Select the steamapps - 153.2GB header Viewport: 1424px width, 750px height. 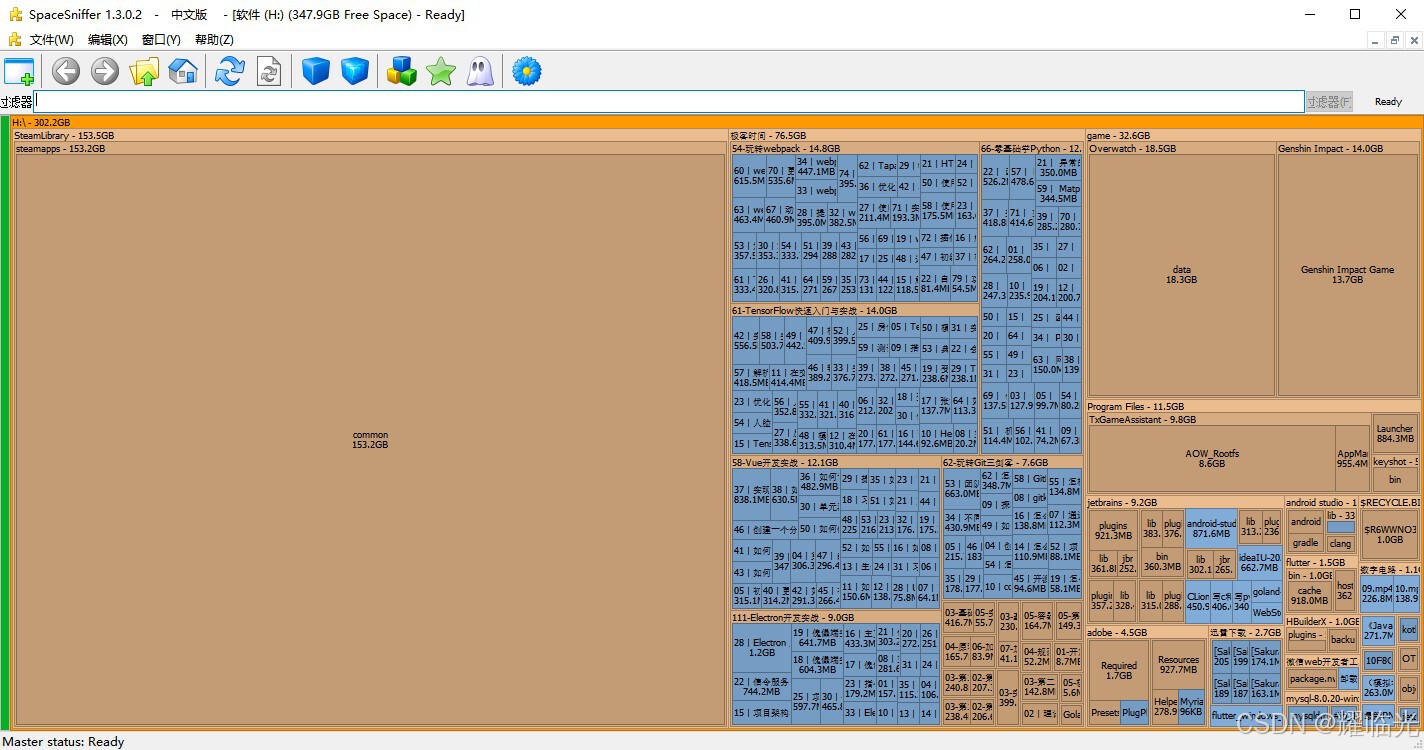370,148
